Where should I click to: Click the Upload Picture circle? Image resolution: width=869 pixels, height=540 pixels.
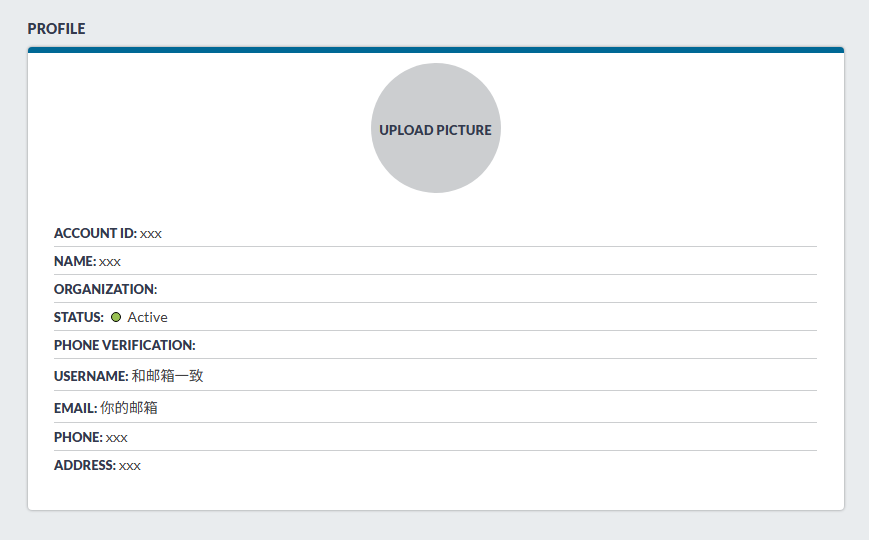tap(435, 129)
